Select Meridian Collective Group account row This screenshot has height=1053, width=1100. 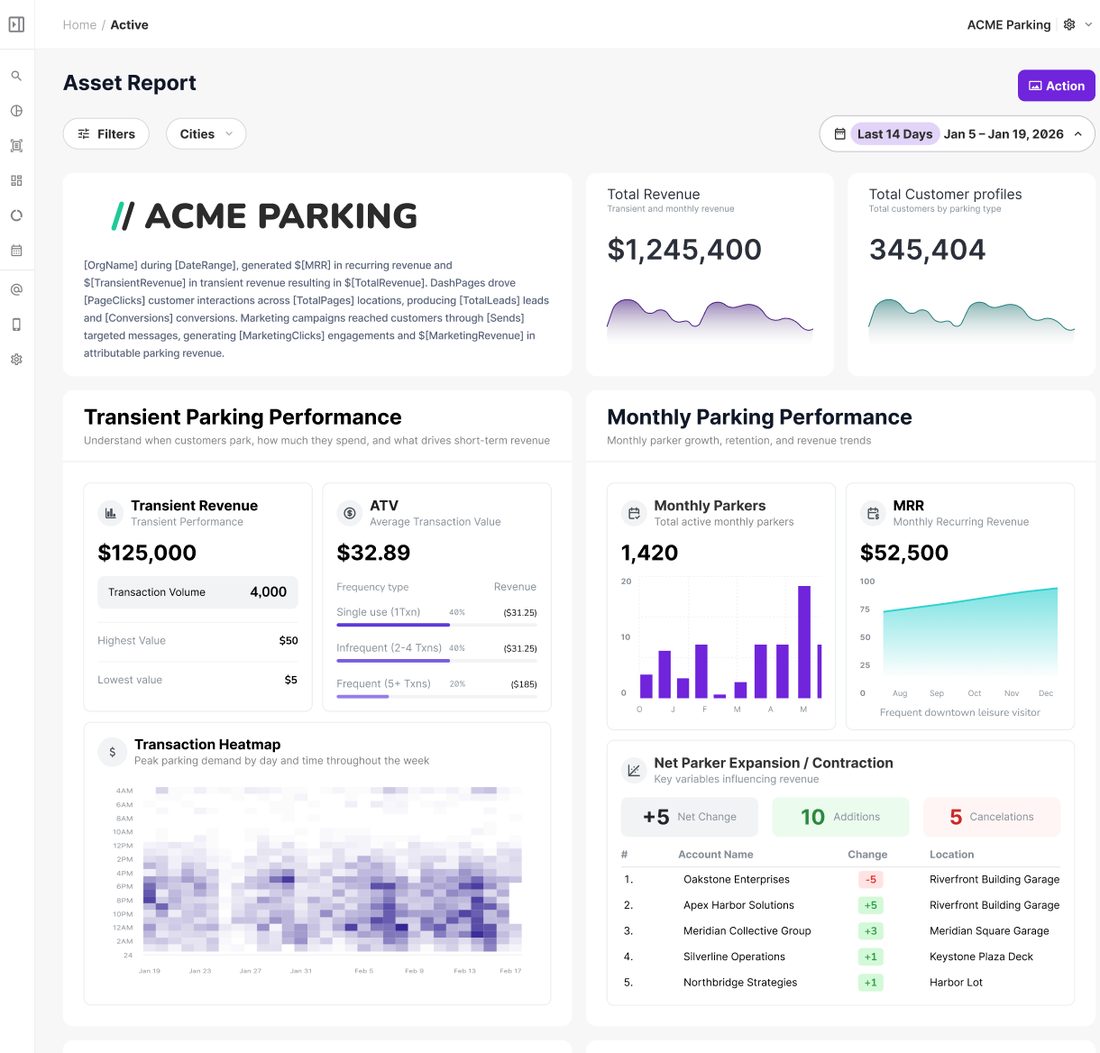pyautogui.click(x=840, y=931)
